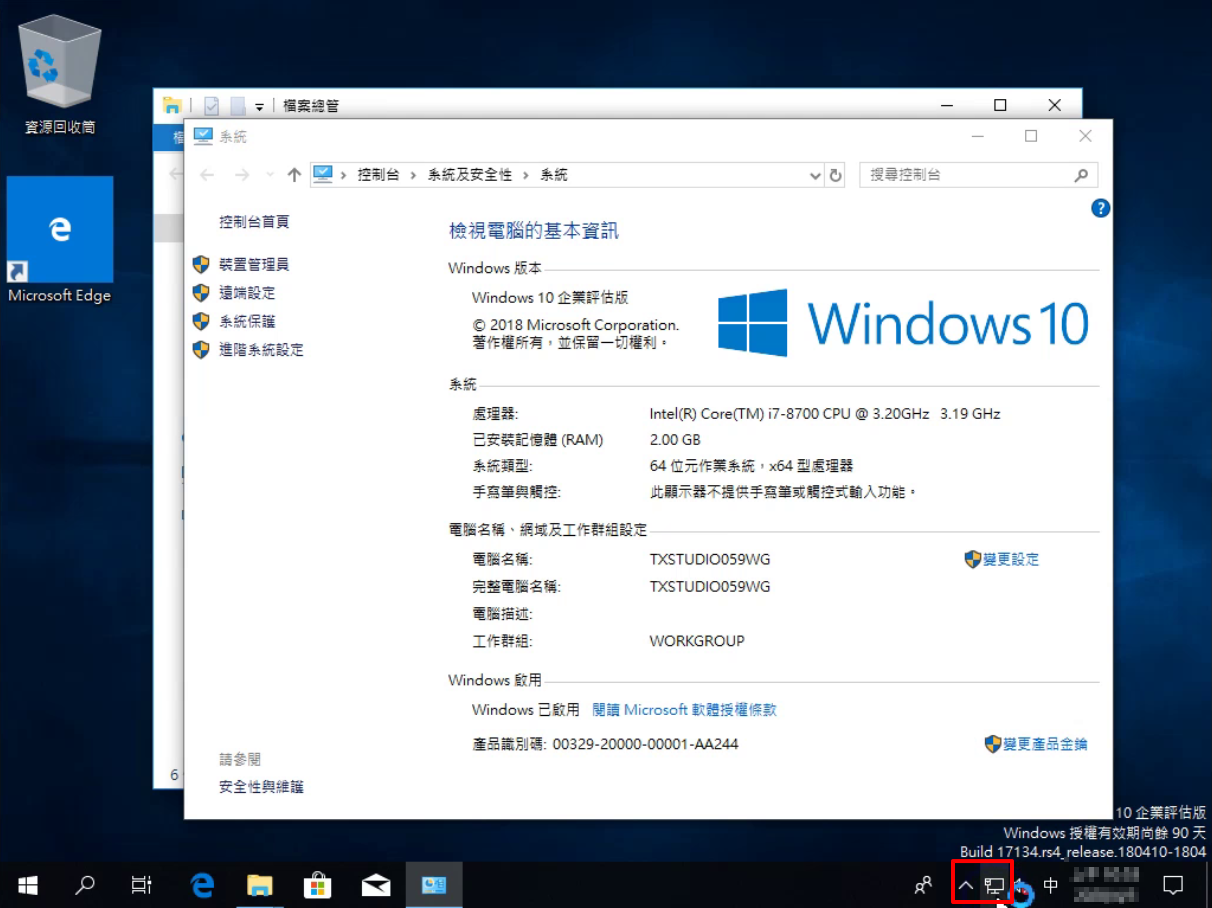Open Mail app from the taskbar

click(x=376, y=885)
